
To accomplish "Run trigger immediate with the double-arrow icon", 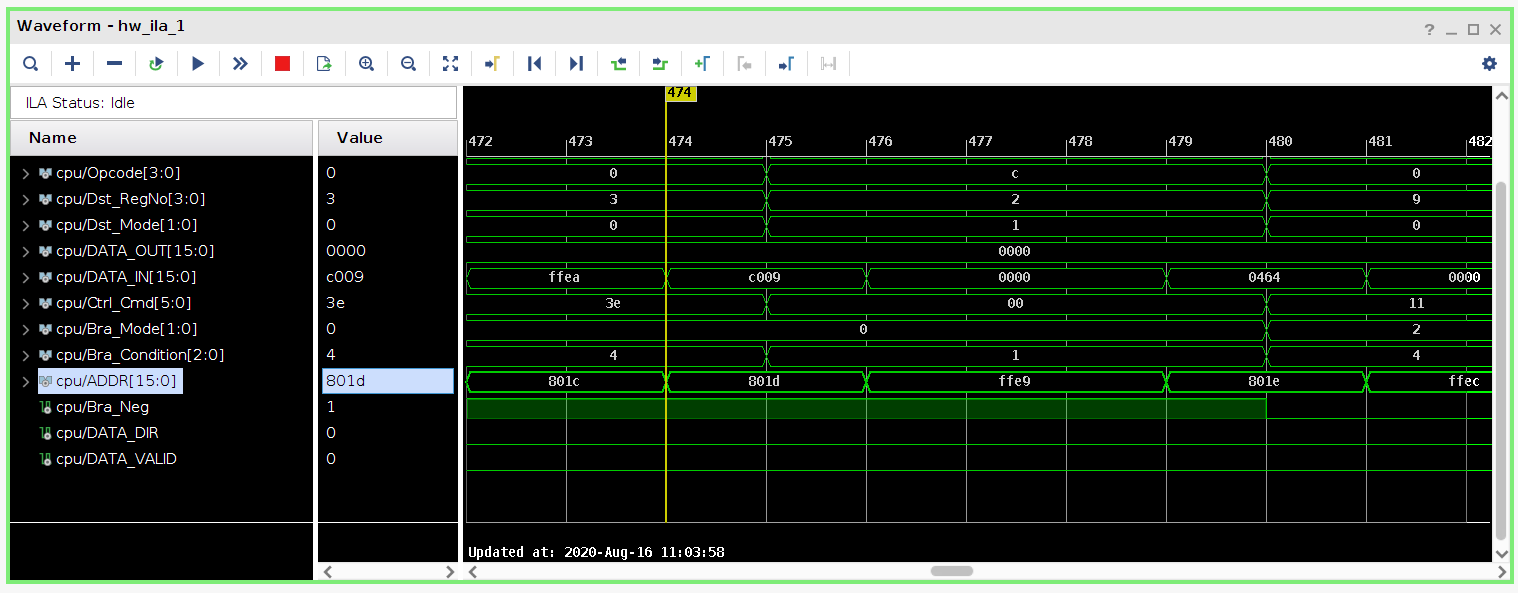I will pos(240,64).
